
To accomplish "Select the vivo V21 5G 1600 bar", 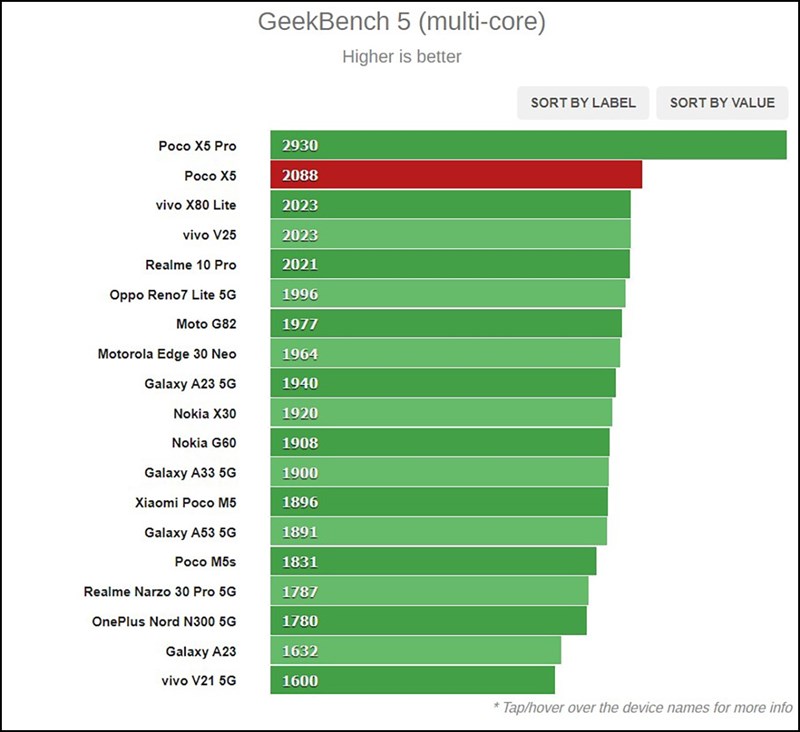I will coord(412,681).
